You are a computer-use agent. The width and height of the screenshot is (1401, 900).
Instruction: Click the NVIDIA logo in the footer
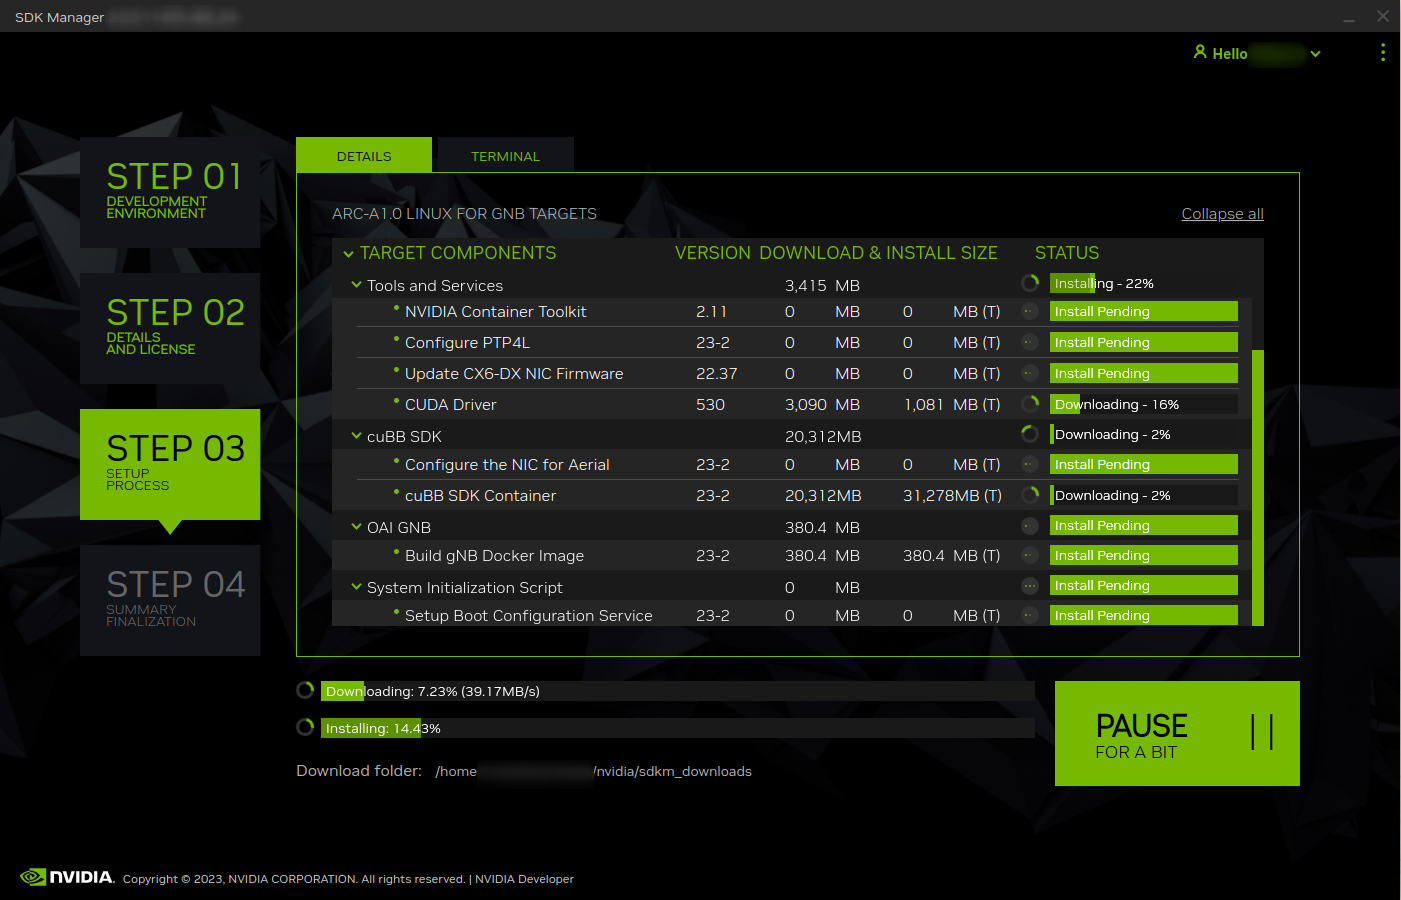coord(67,877)
